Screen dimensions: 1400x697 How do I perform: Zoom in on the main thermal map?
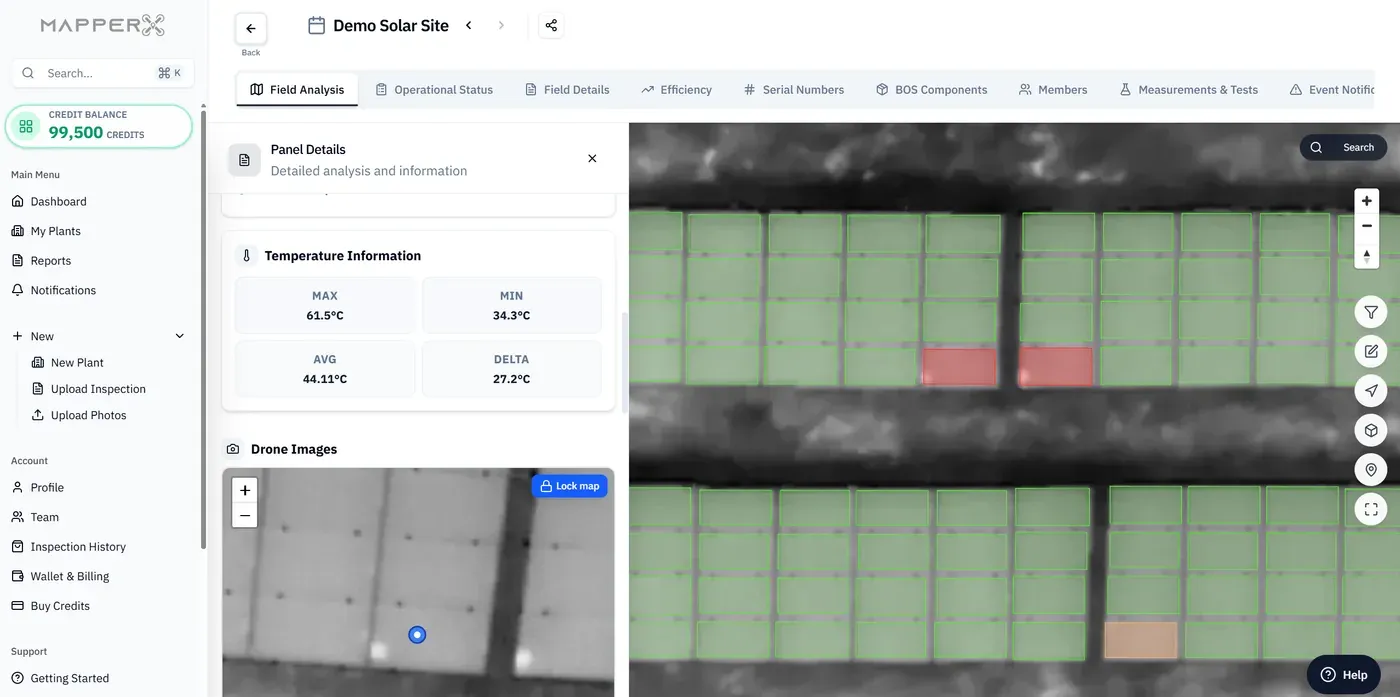click(x=1367, y=201)
